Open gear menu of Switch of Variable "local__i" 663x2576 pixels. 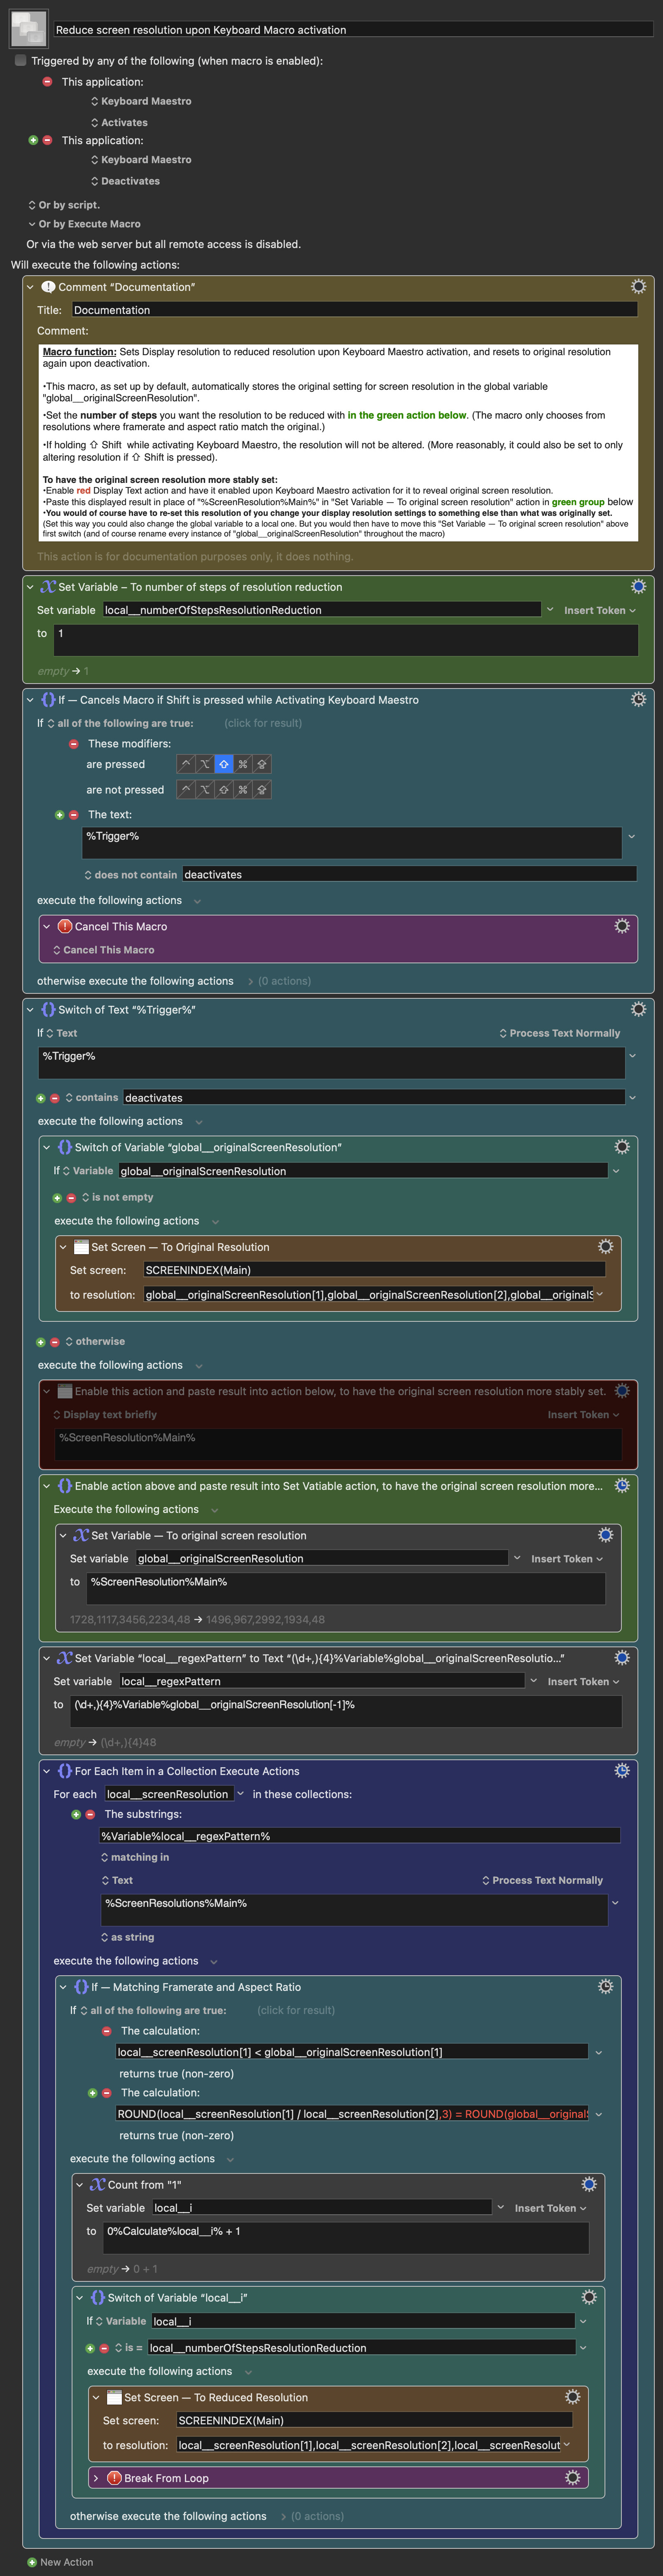coord(589,2298)
